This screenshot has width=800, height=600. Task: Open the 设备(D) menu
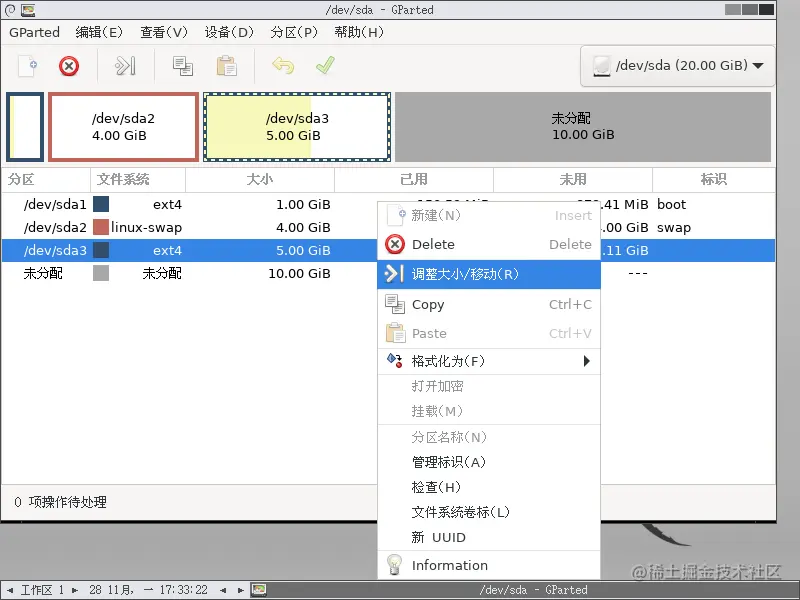pos(229,32)
